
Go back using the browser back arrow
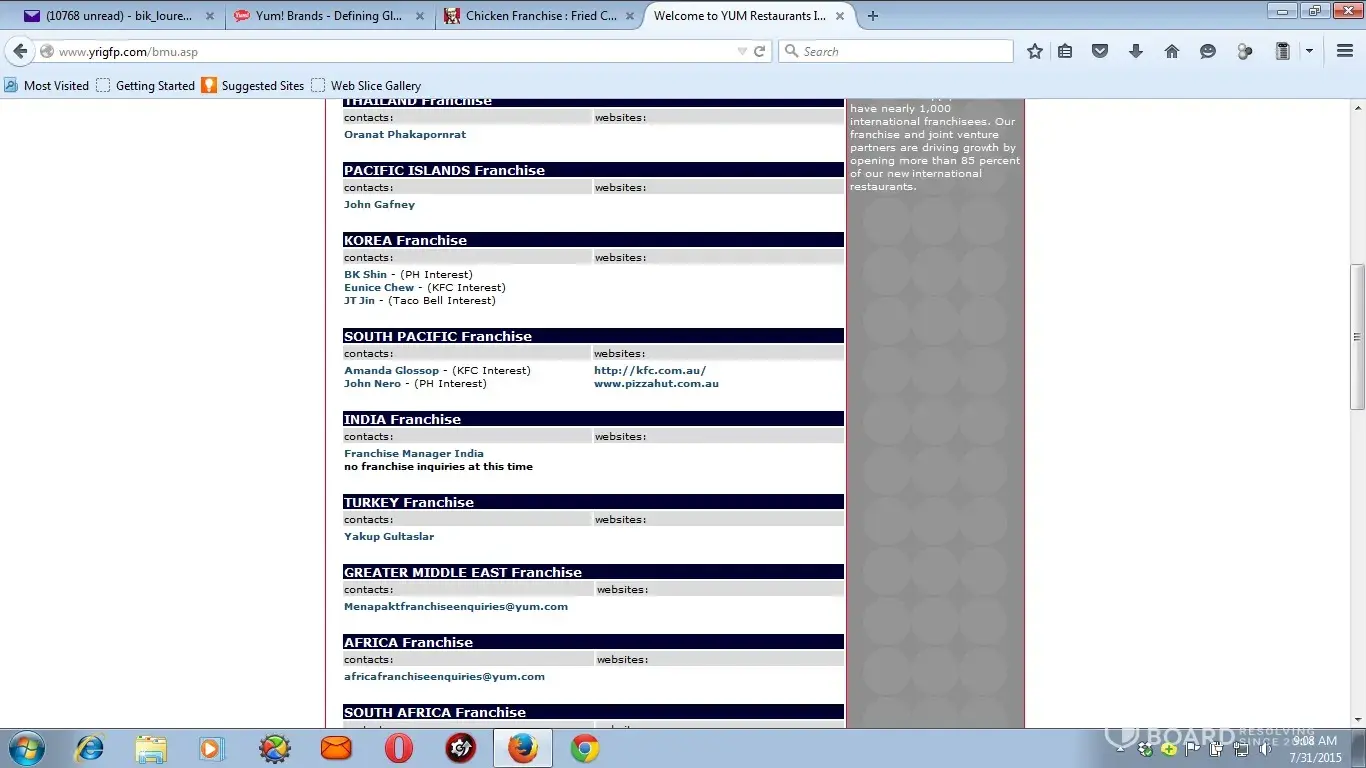click(x=20, y=52)
